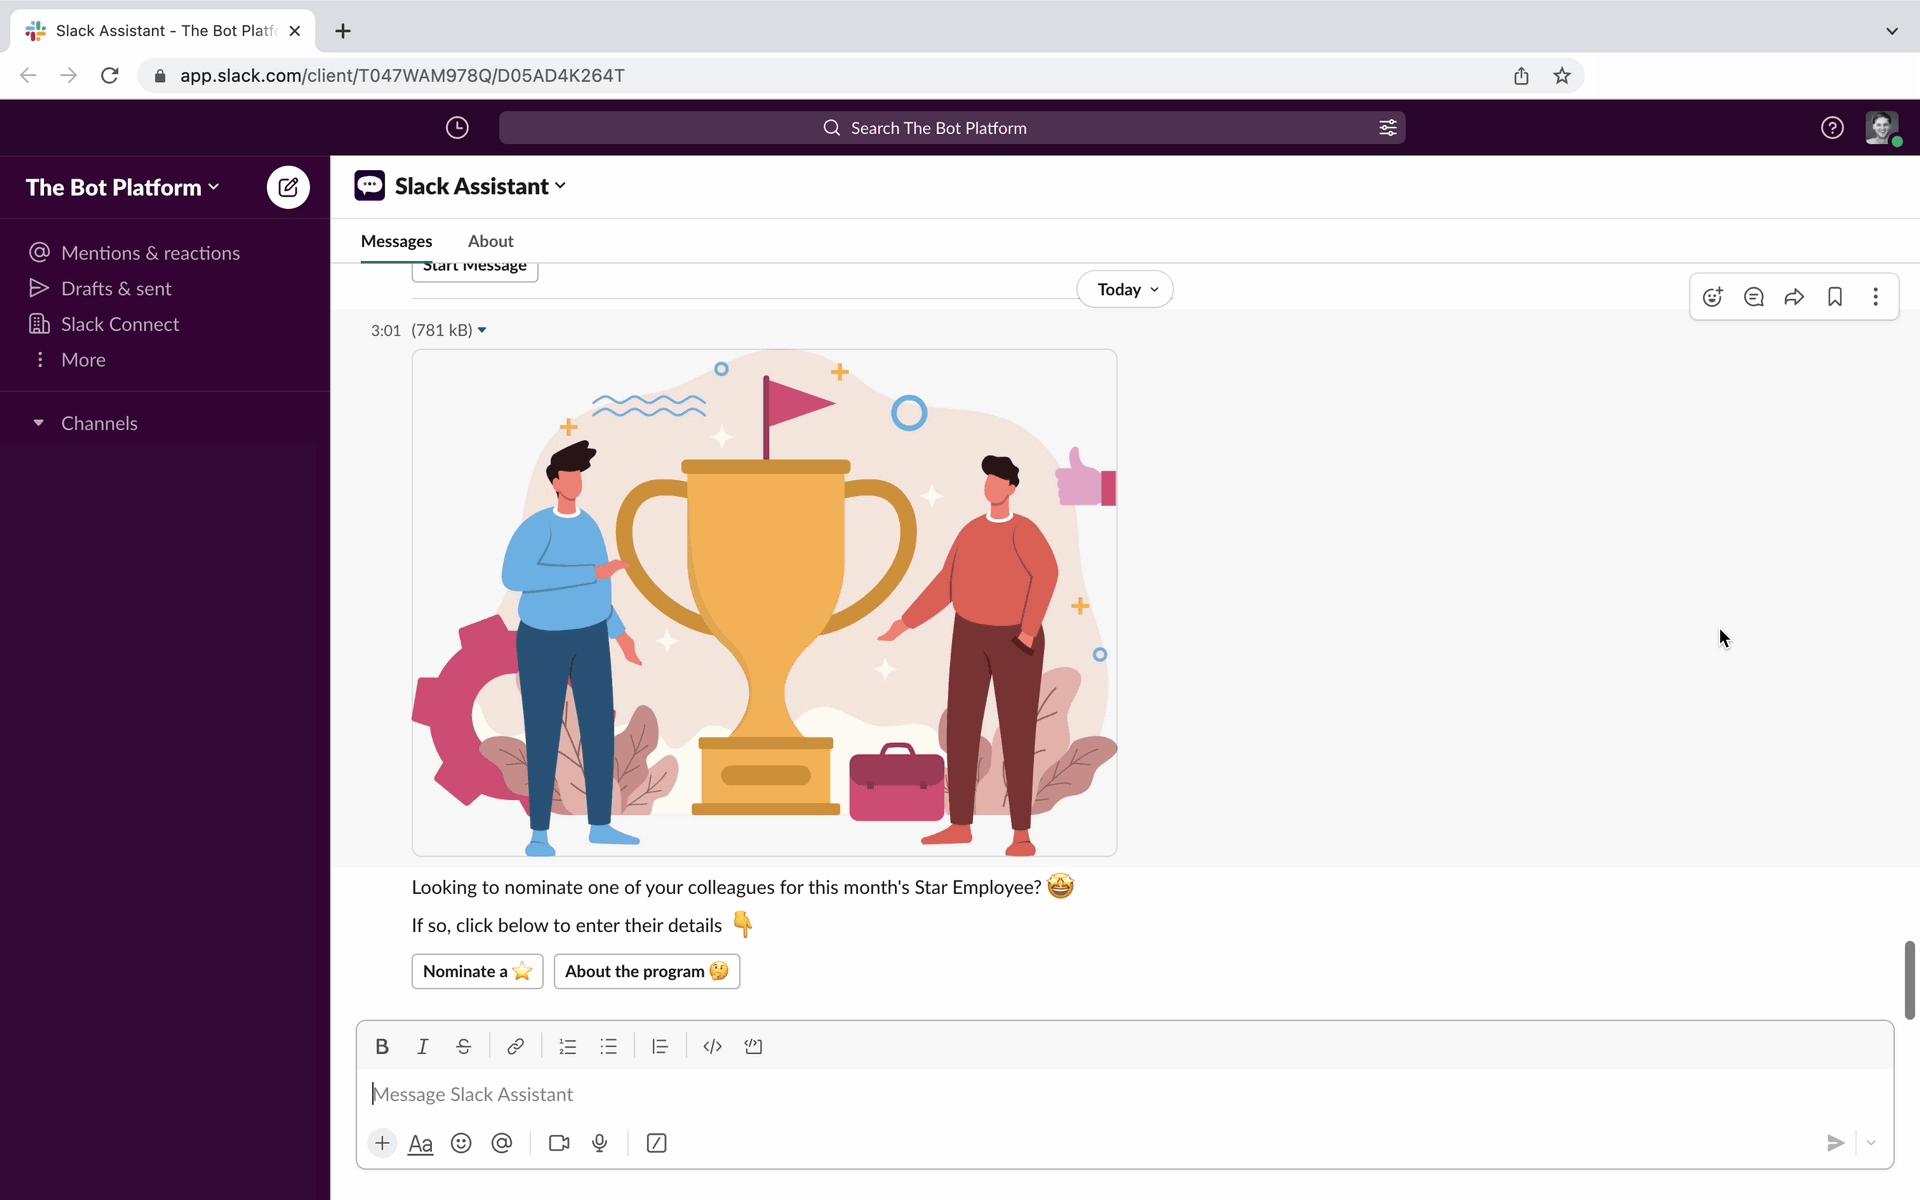Open slash command shortcuts
Viewport: 1920px width, 1200px height.
click(657, 1143)
